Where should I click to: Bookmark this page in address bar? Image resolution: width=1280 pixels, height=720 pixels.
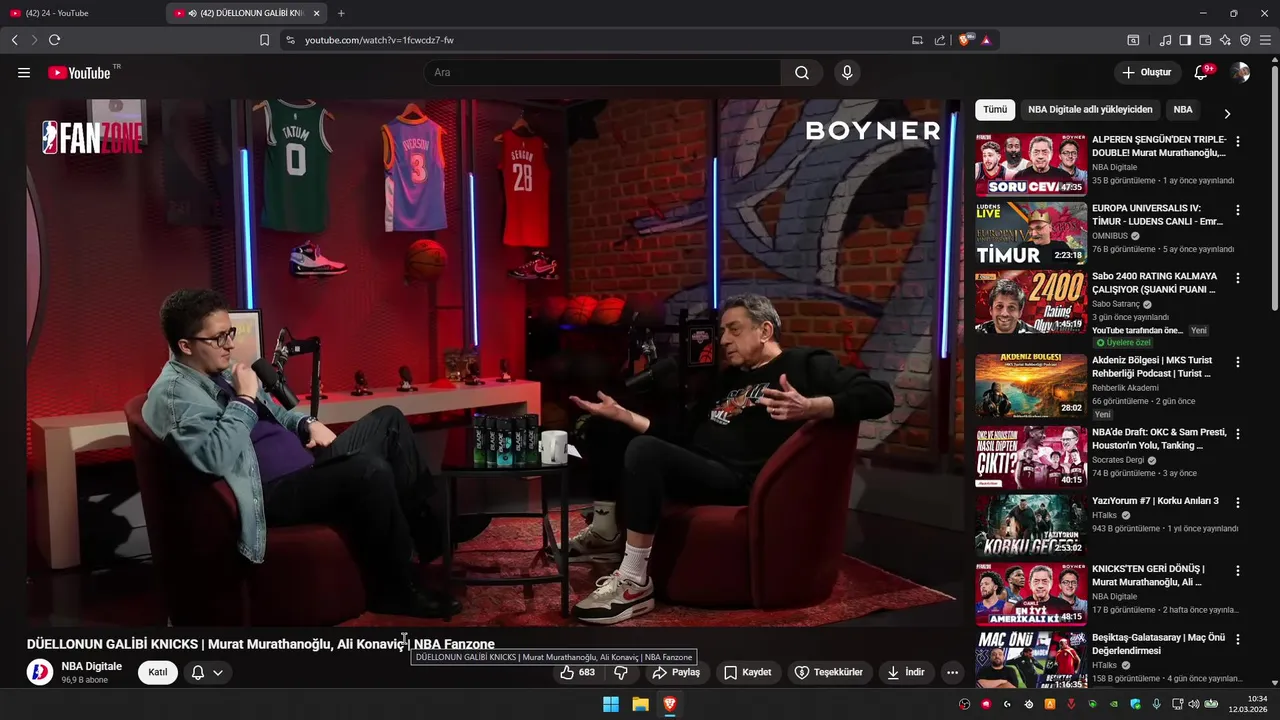tap(264, 40)
